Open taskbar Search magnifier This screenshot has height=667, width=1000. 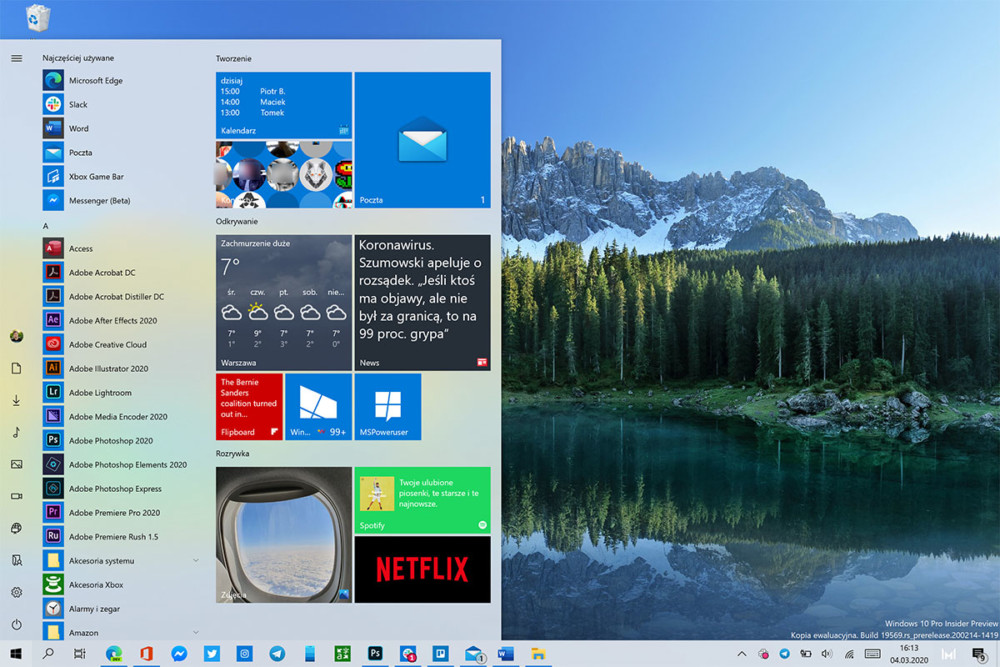(x=48, y=654)
